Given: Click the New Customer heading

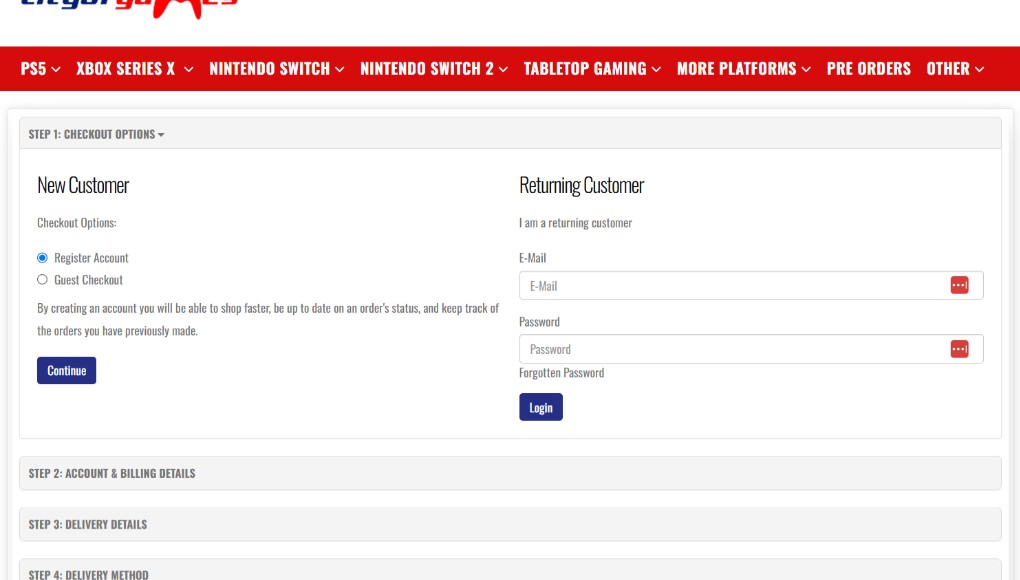Looking at the screenshot, I should tap(83, 185).
